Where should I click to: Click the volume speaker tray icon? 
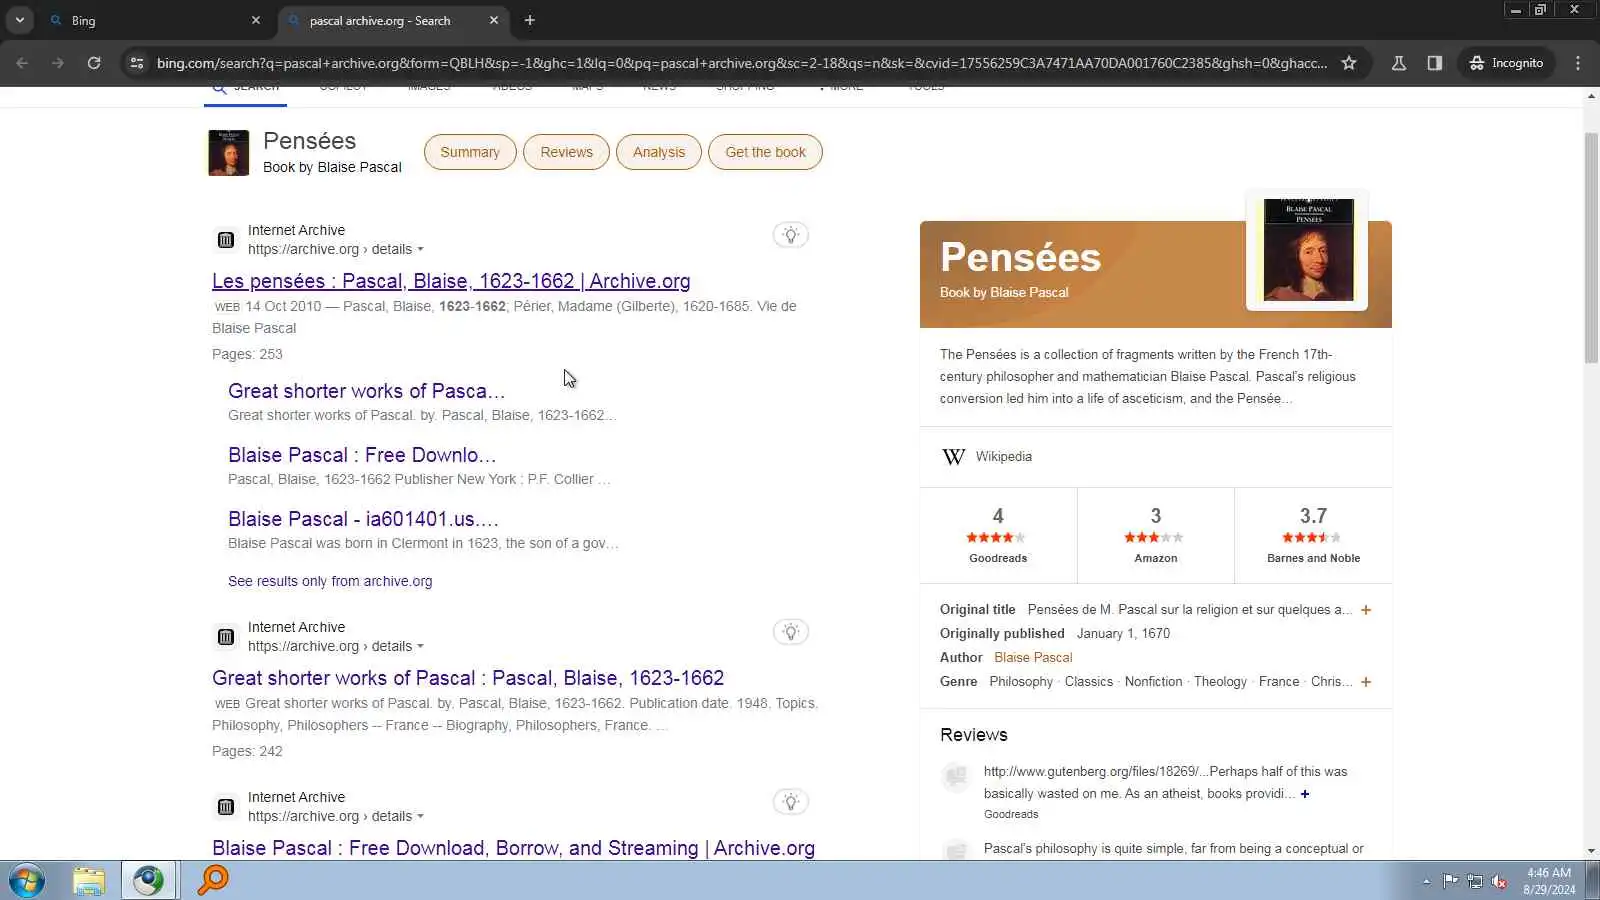click(1499, 881)
